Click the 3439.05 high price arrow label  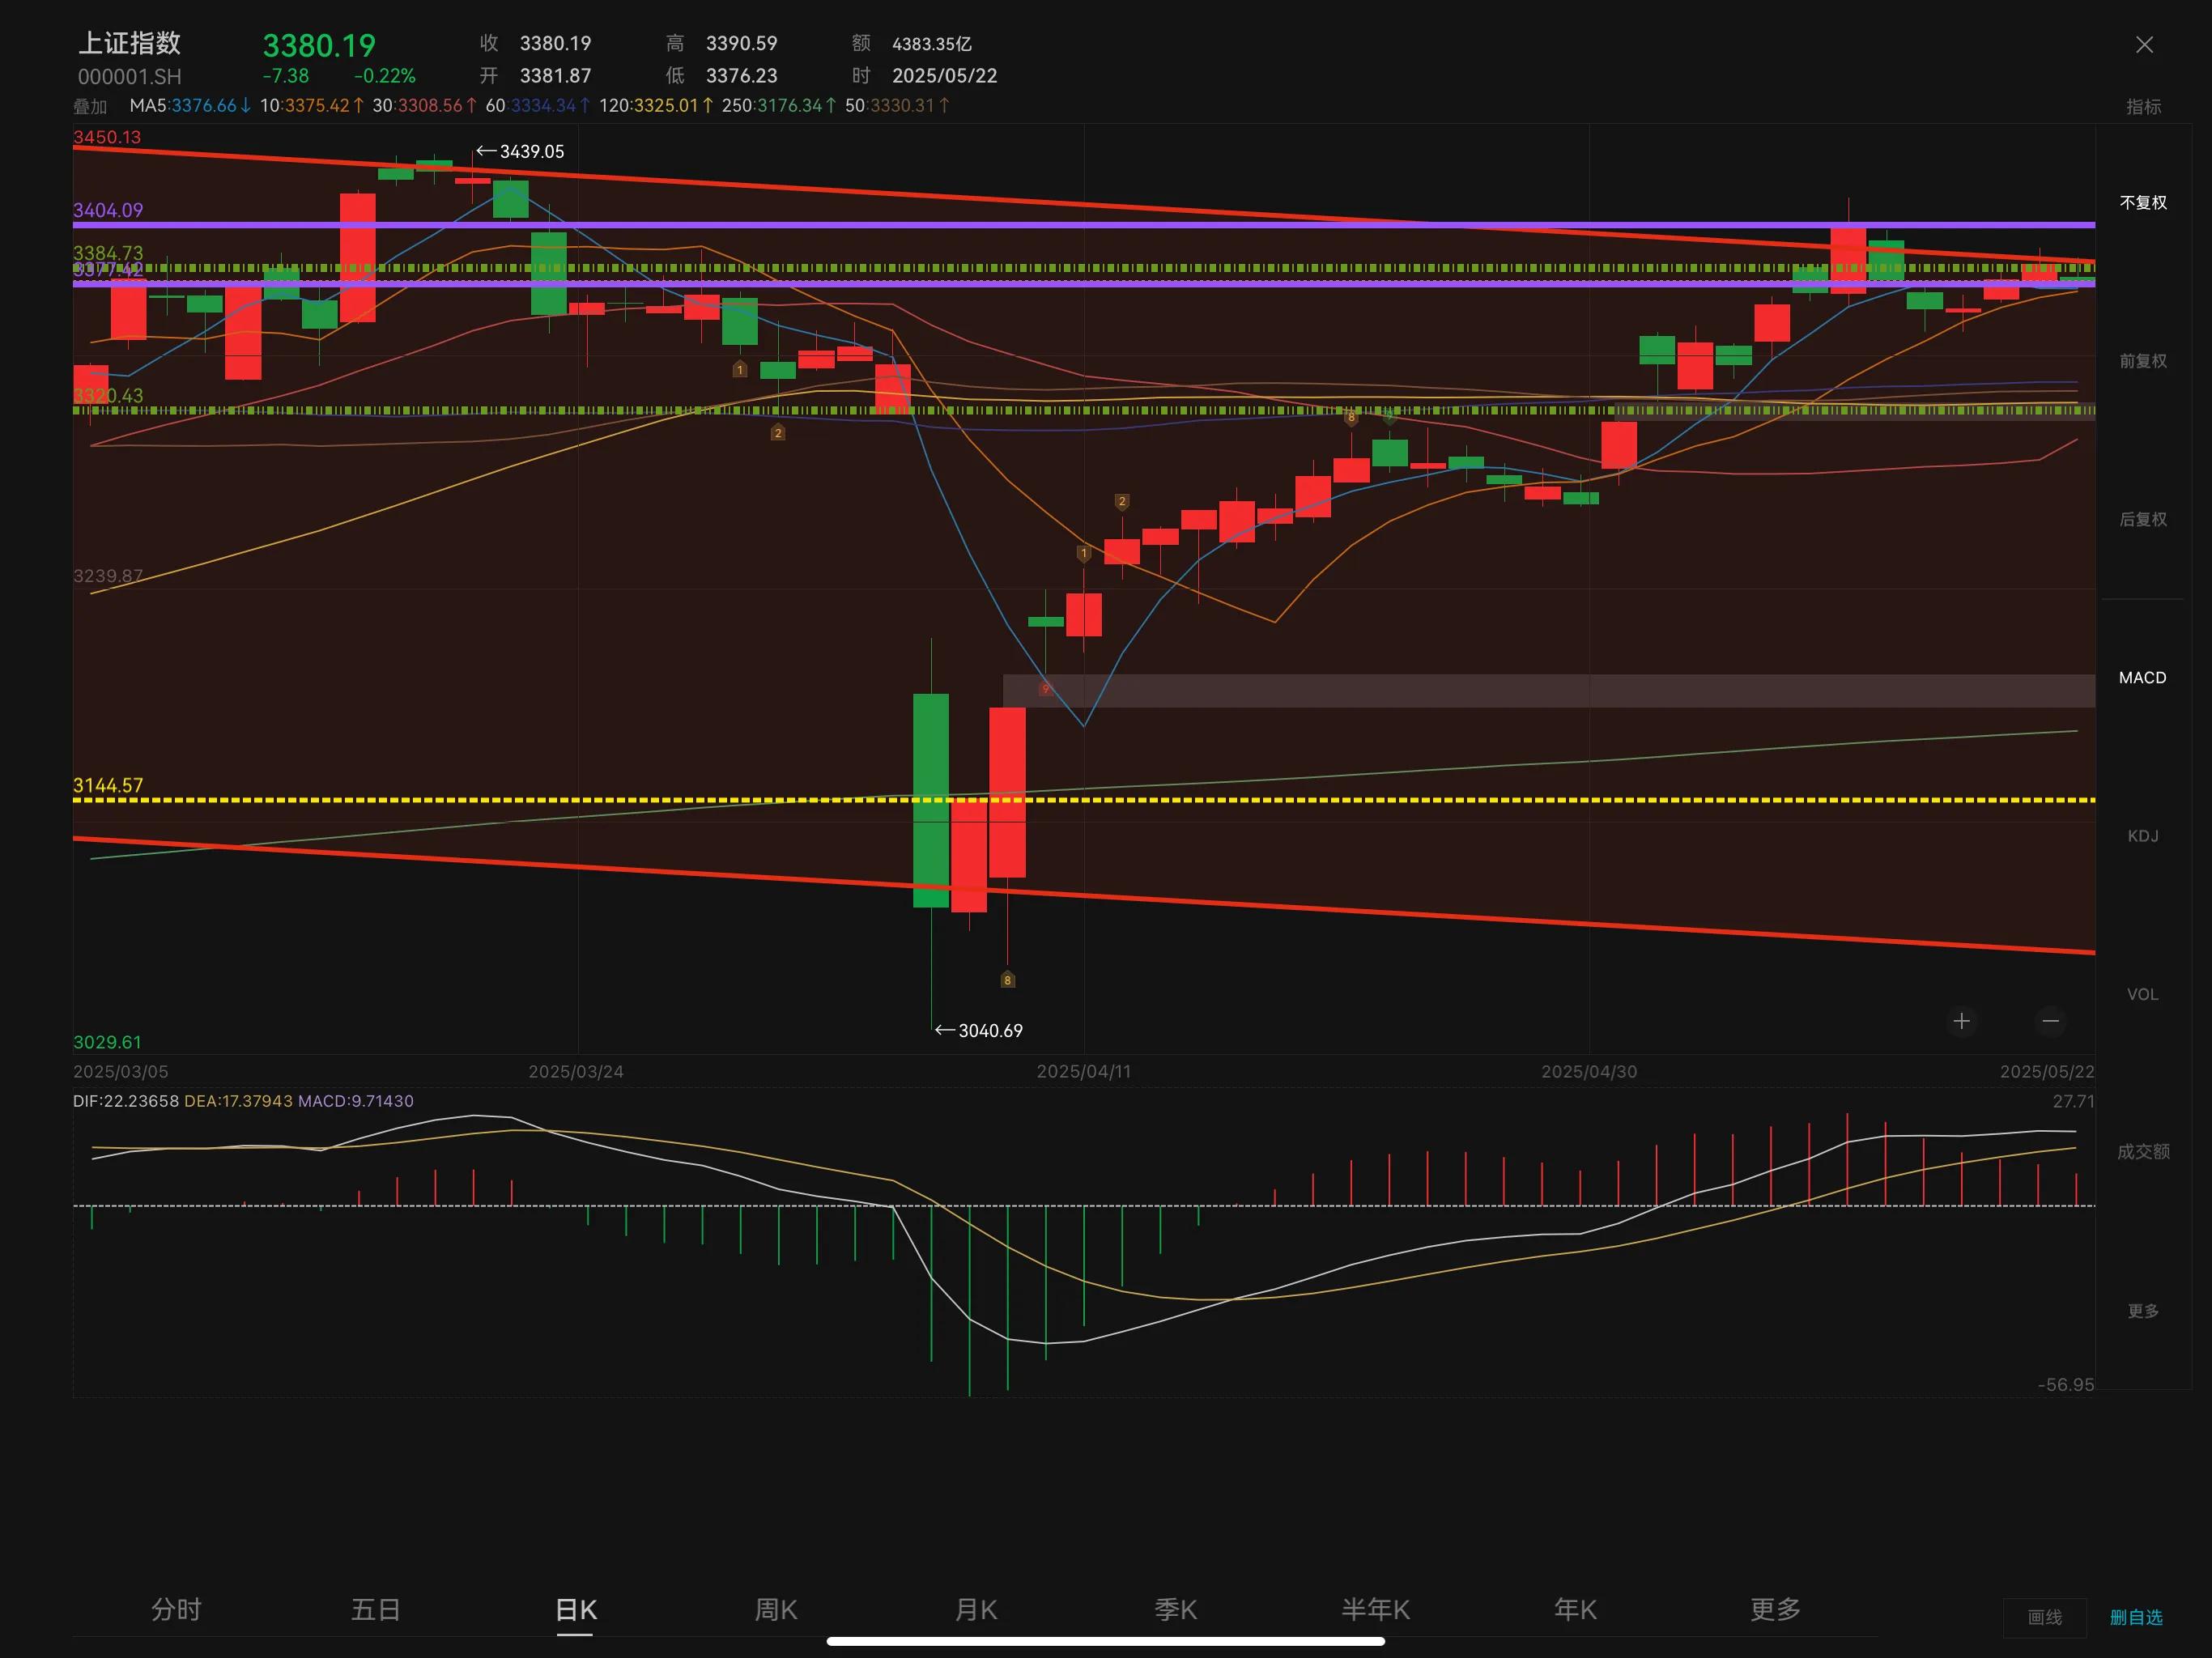tap(521, 152)
